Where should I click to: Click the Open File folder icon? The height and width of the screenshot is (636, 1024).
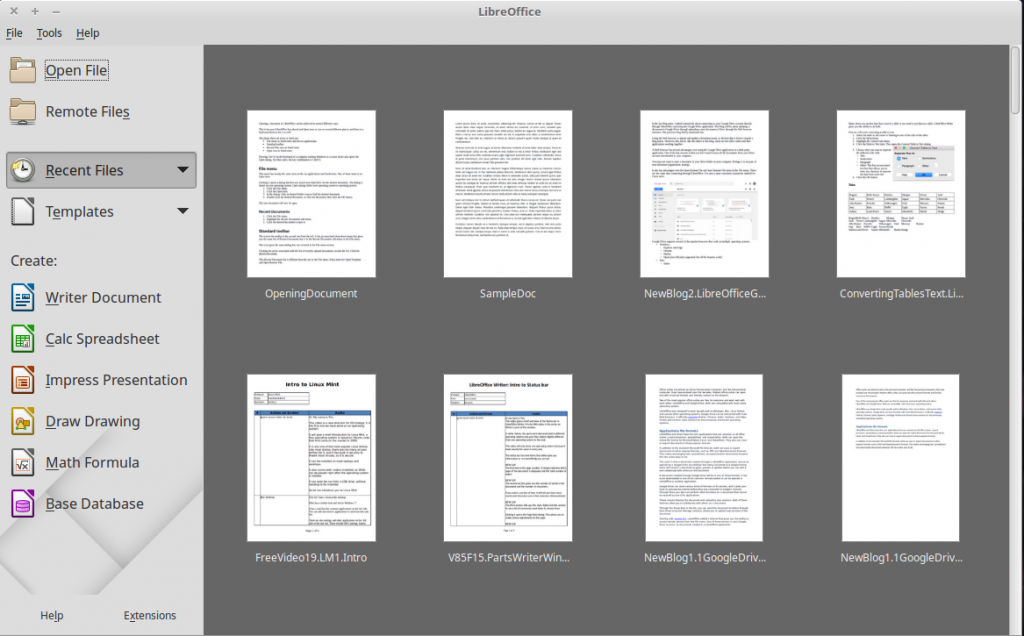23,70
